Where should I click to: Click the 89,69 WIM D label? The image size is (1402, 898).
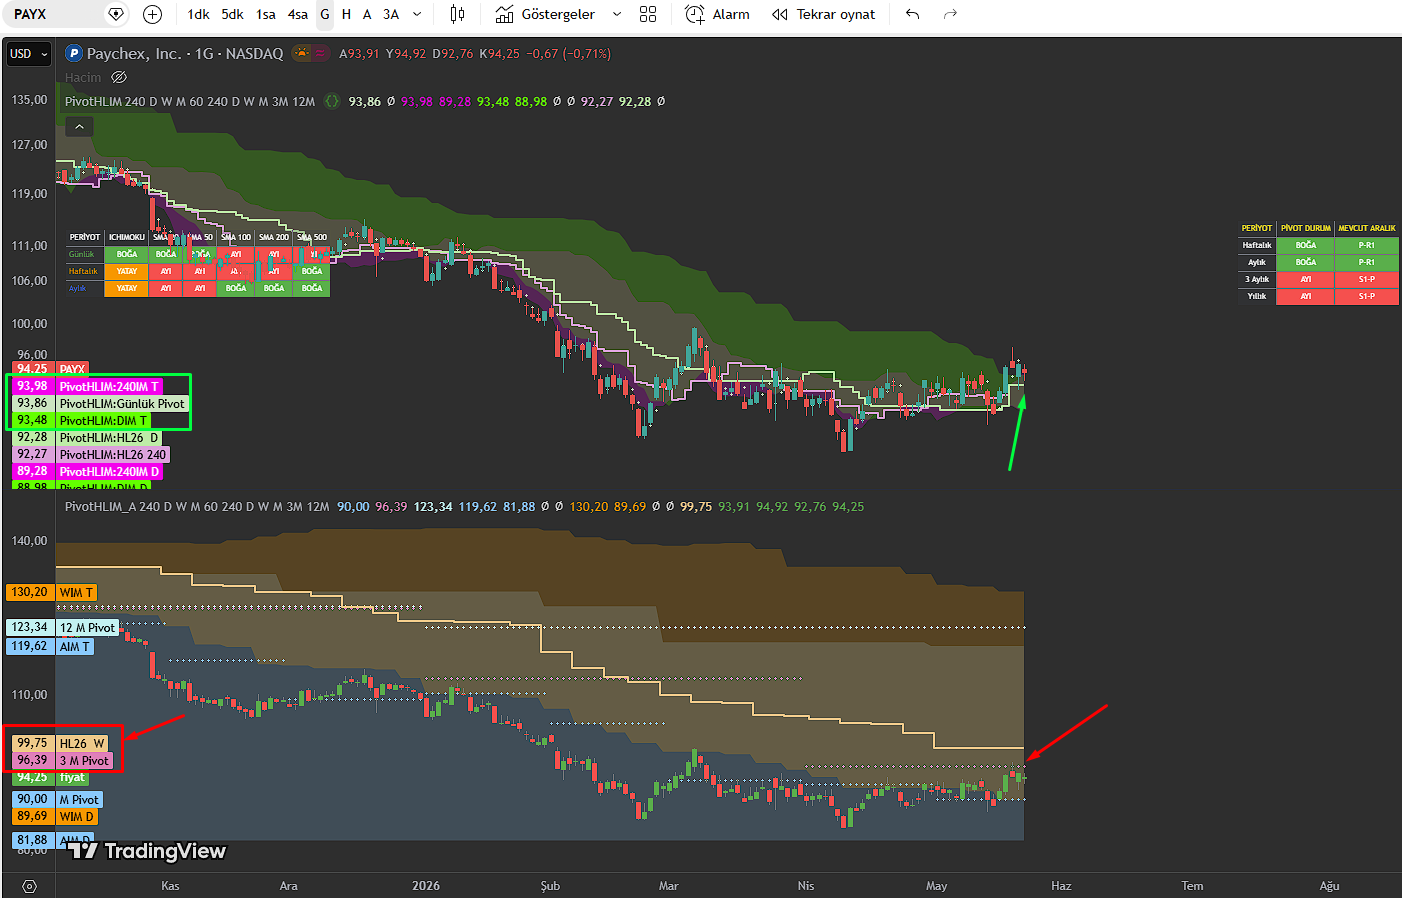pos(55,817)
